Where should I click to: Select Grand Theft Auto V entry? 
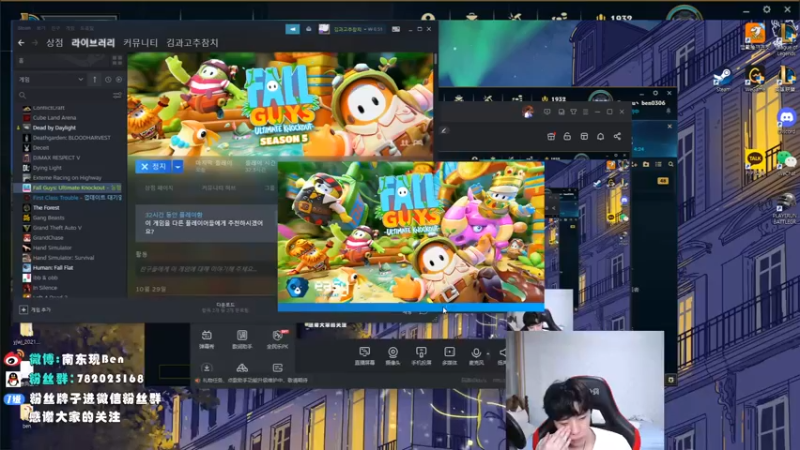click(x=57, y=228)
